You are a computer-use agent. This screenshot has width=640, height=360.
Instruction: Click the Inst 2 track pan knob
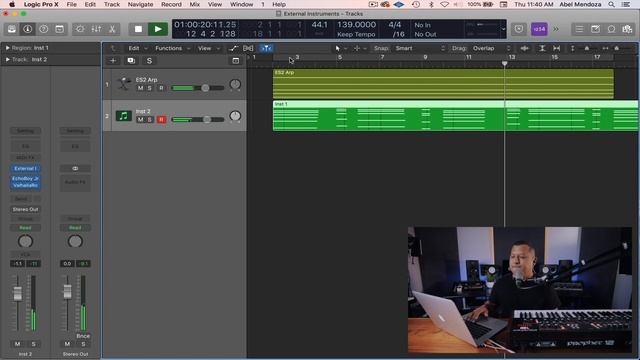tap(235, 116)
